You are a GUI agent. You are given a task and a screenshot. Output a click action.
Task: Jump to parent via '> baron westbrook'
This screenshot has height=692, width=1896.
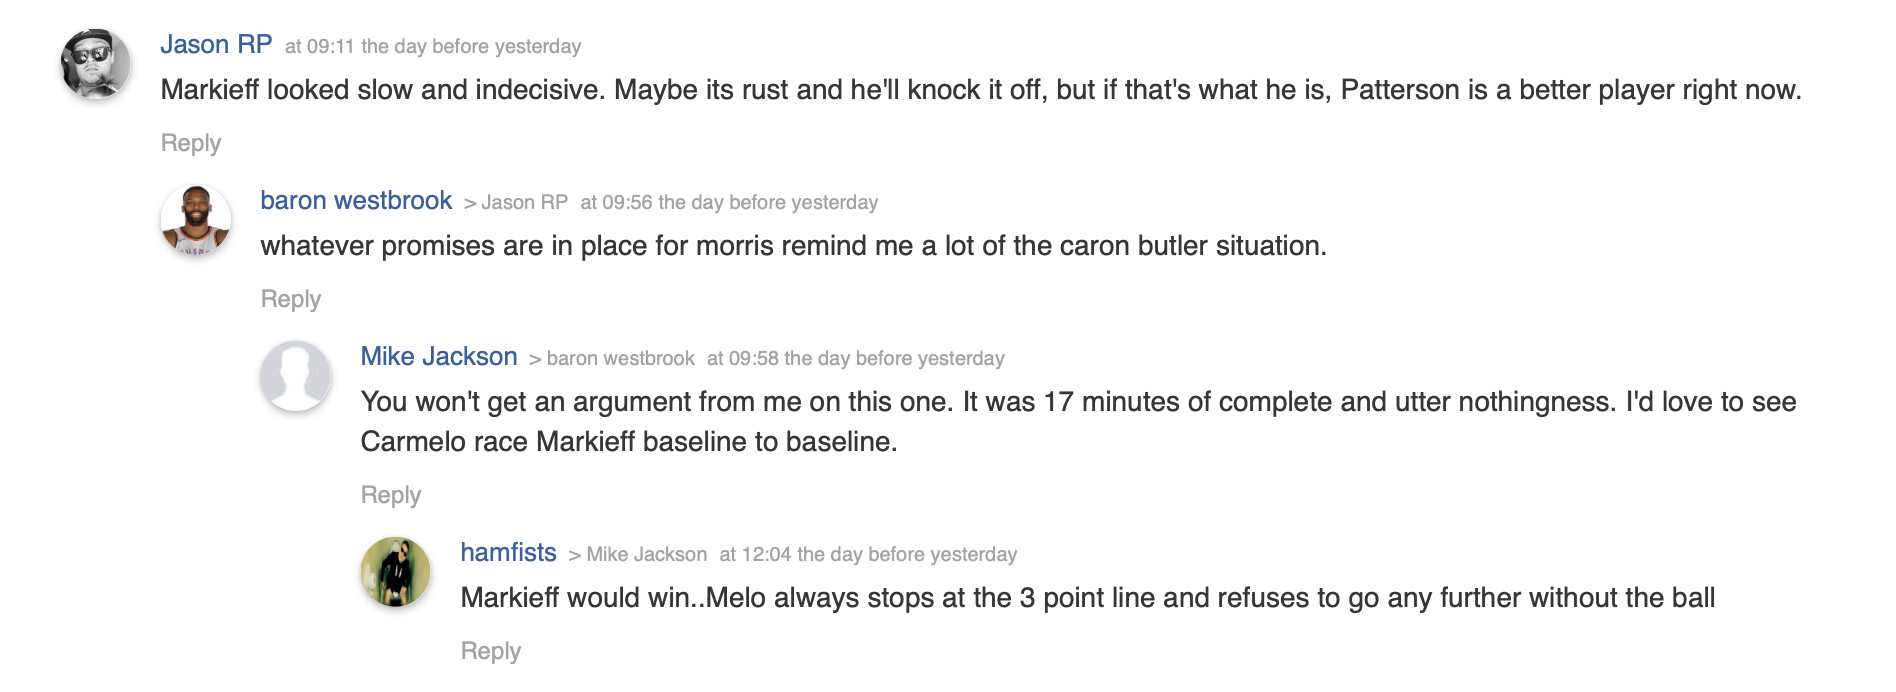point(612,359)
